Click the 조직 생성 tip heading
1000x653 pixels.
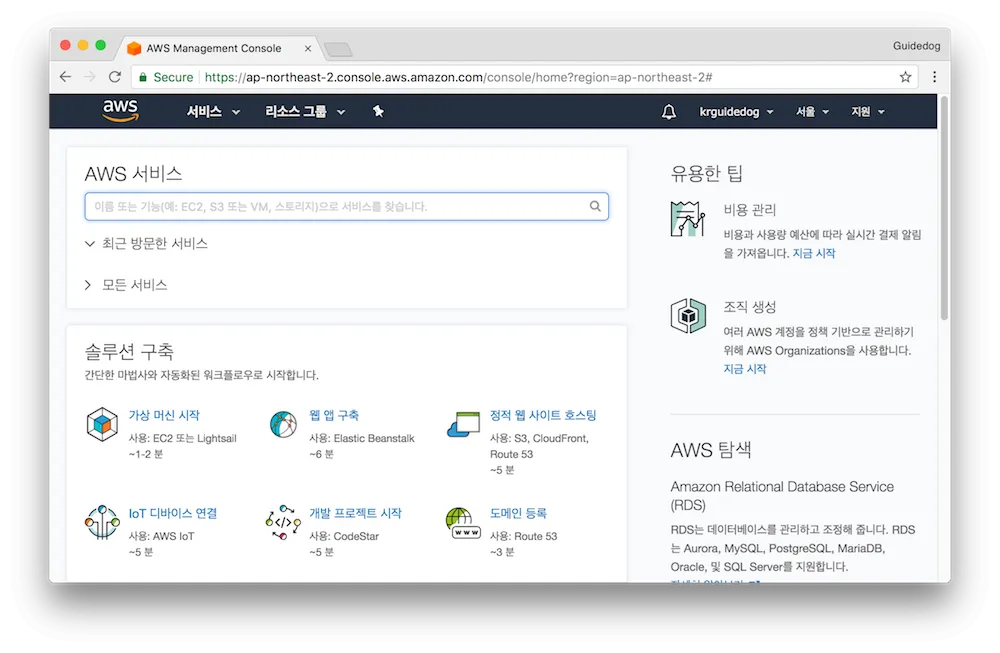point(749,307)
